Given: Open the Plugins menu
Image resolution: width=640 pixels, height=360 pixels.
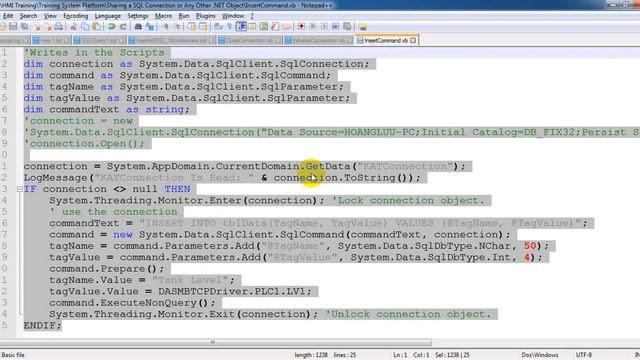Looking at the screenshot, I should coord(205,16).
